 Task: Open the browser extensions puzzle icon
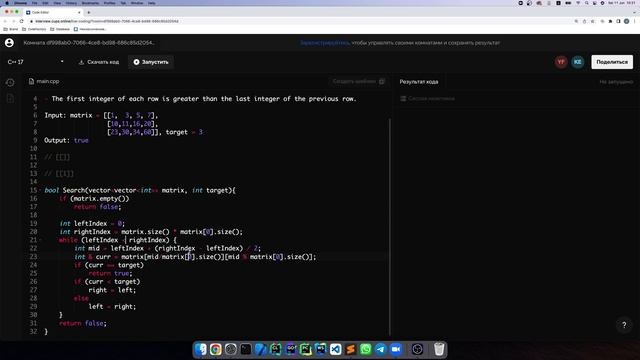pyautogui.click(x=611, y=21)
